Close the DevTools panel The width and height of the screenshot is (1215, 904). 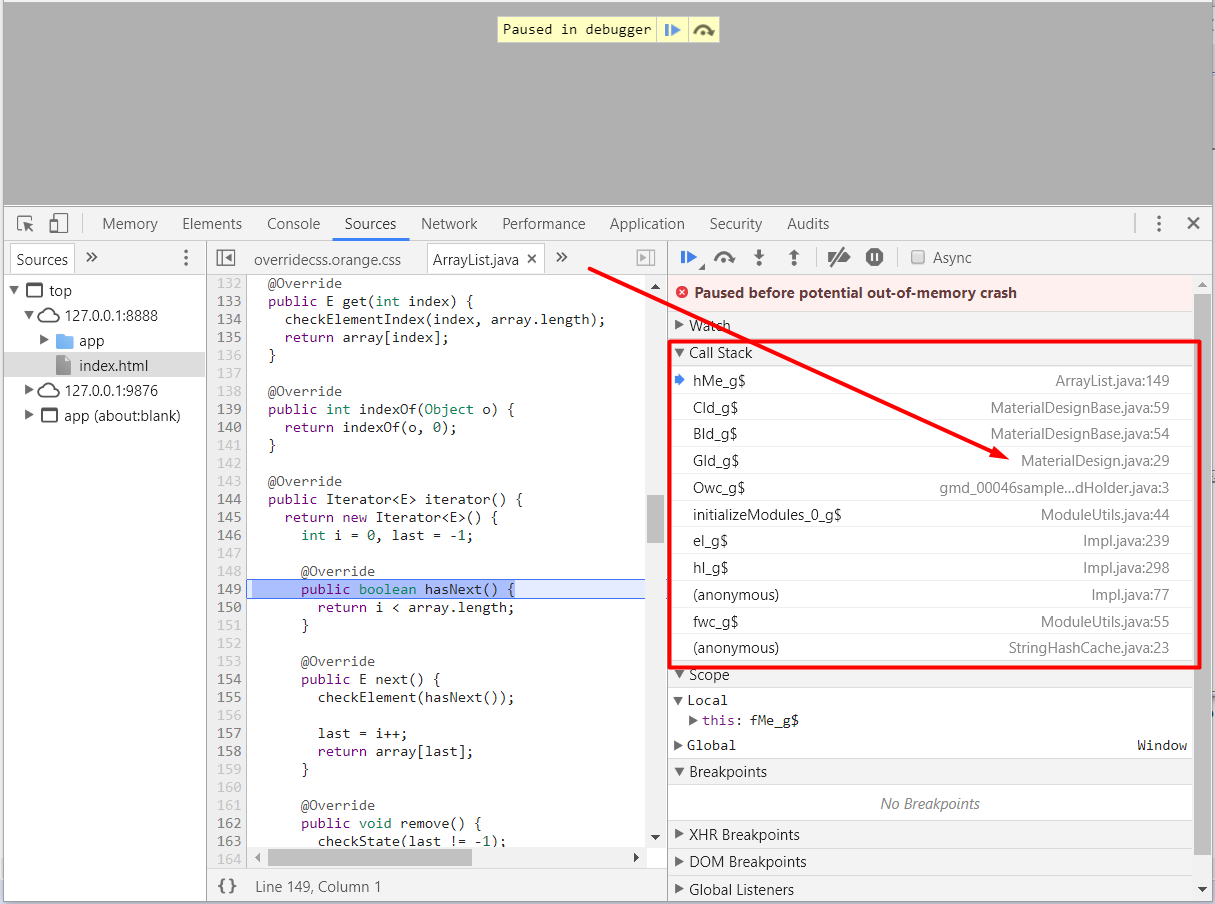point(1193,224)
